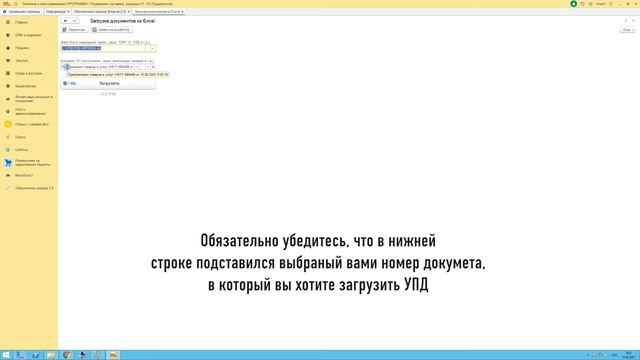Open the Склад и доставка sidebar section

point(29,73)
